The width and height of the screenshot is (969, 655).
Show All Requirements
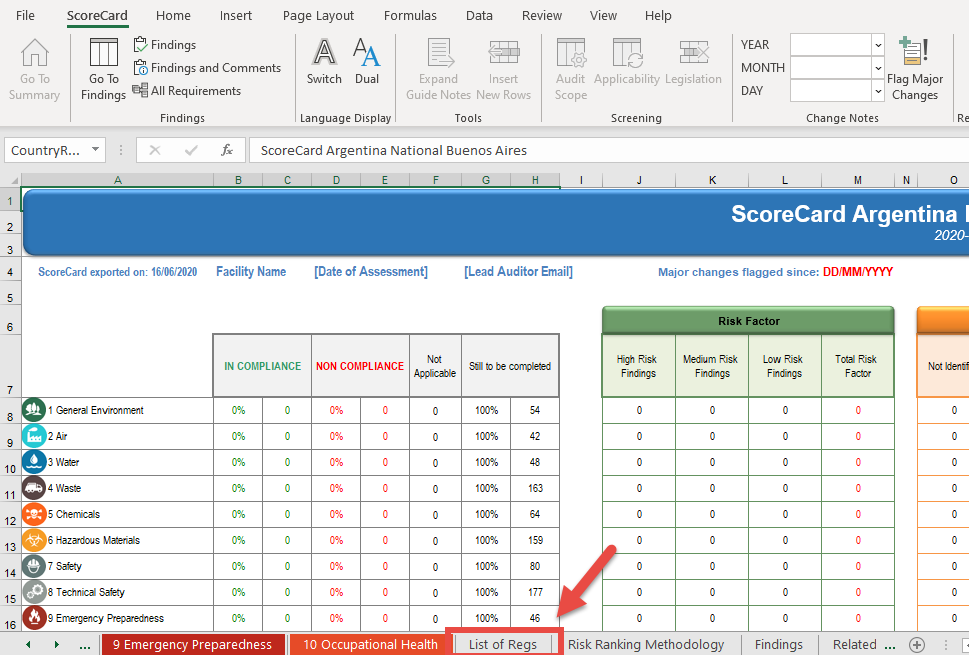click(187, 90)
